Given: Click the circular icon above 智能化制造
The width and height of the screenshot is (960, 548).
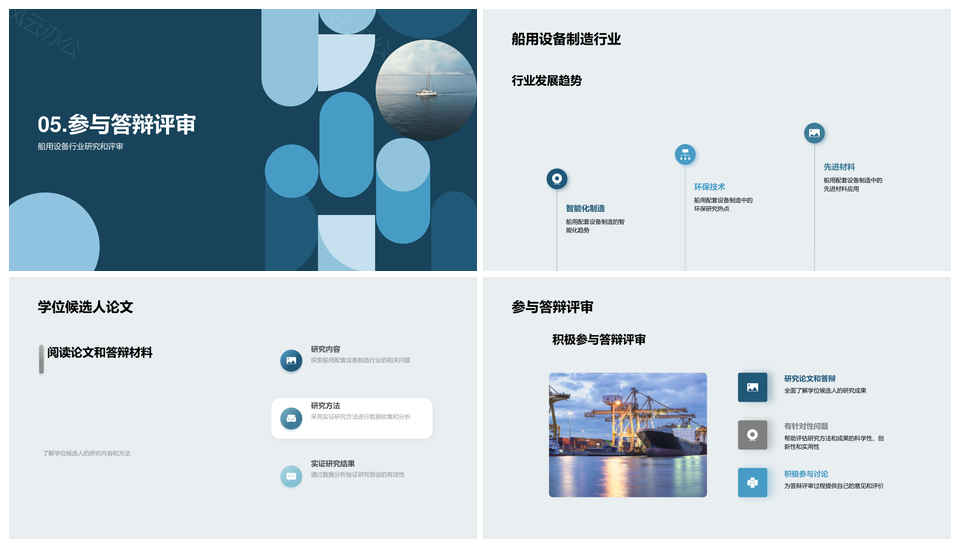Looking at the screenshot, I should click(557, 179).
